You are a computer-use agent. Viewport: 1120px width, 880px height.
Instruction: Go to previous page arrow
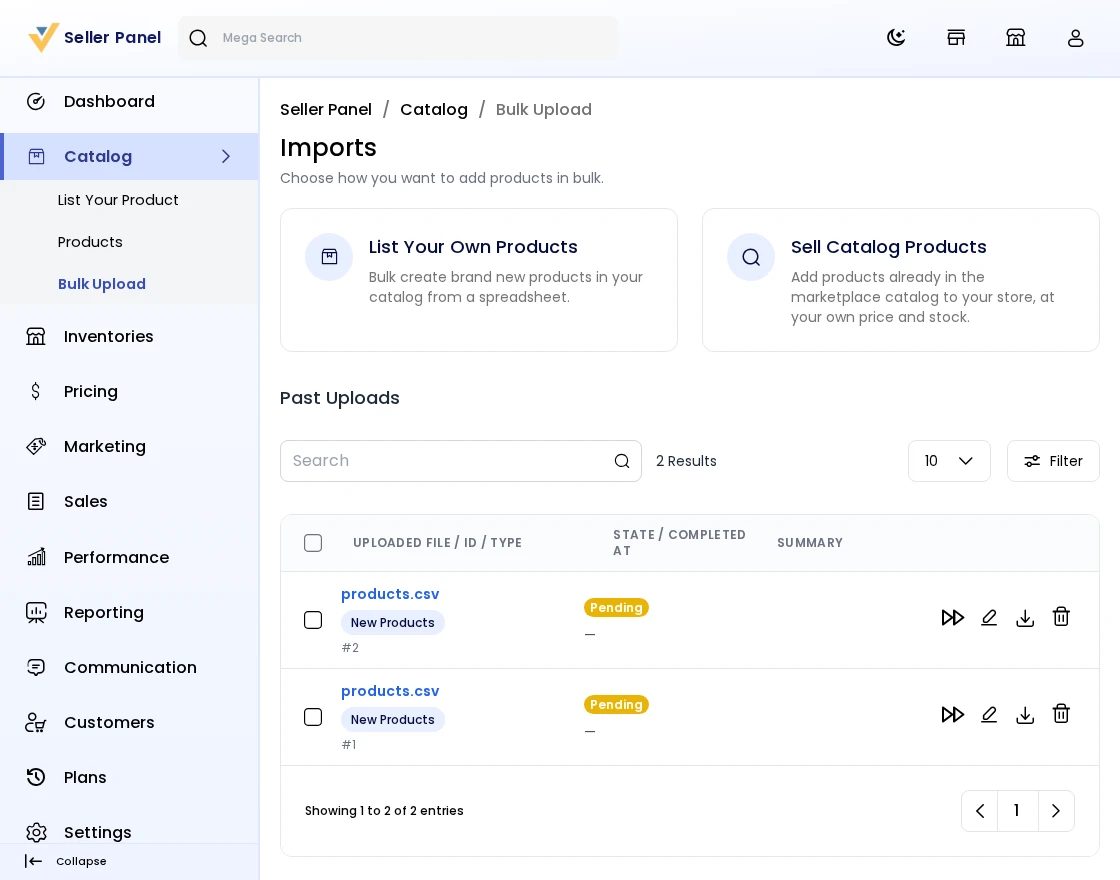[x=980, y=811]
